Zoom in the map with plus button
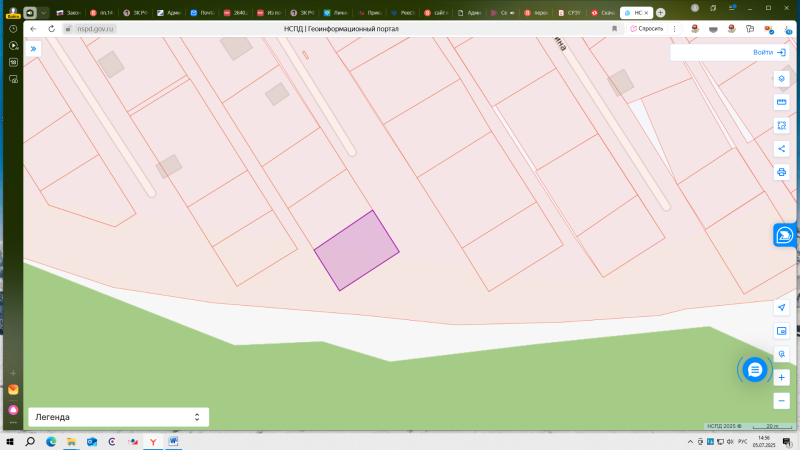Screen dimensions: 800x450 click(781, 378)
